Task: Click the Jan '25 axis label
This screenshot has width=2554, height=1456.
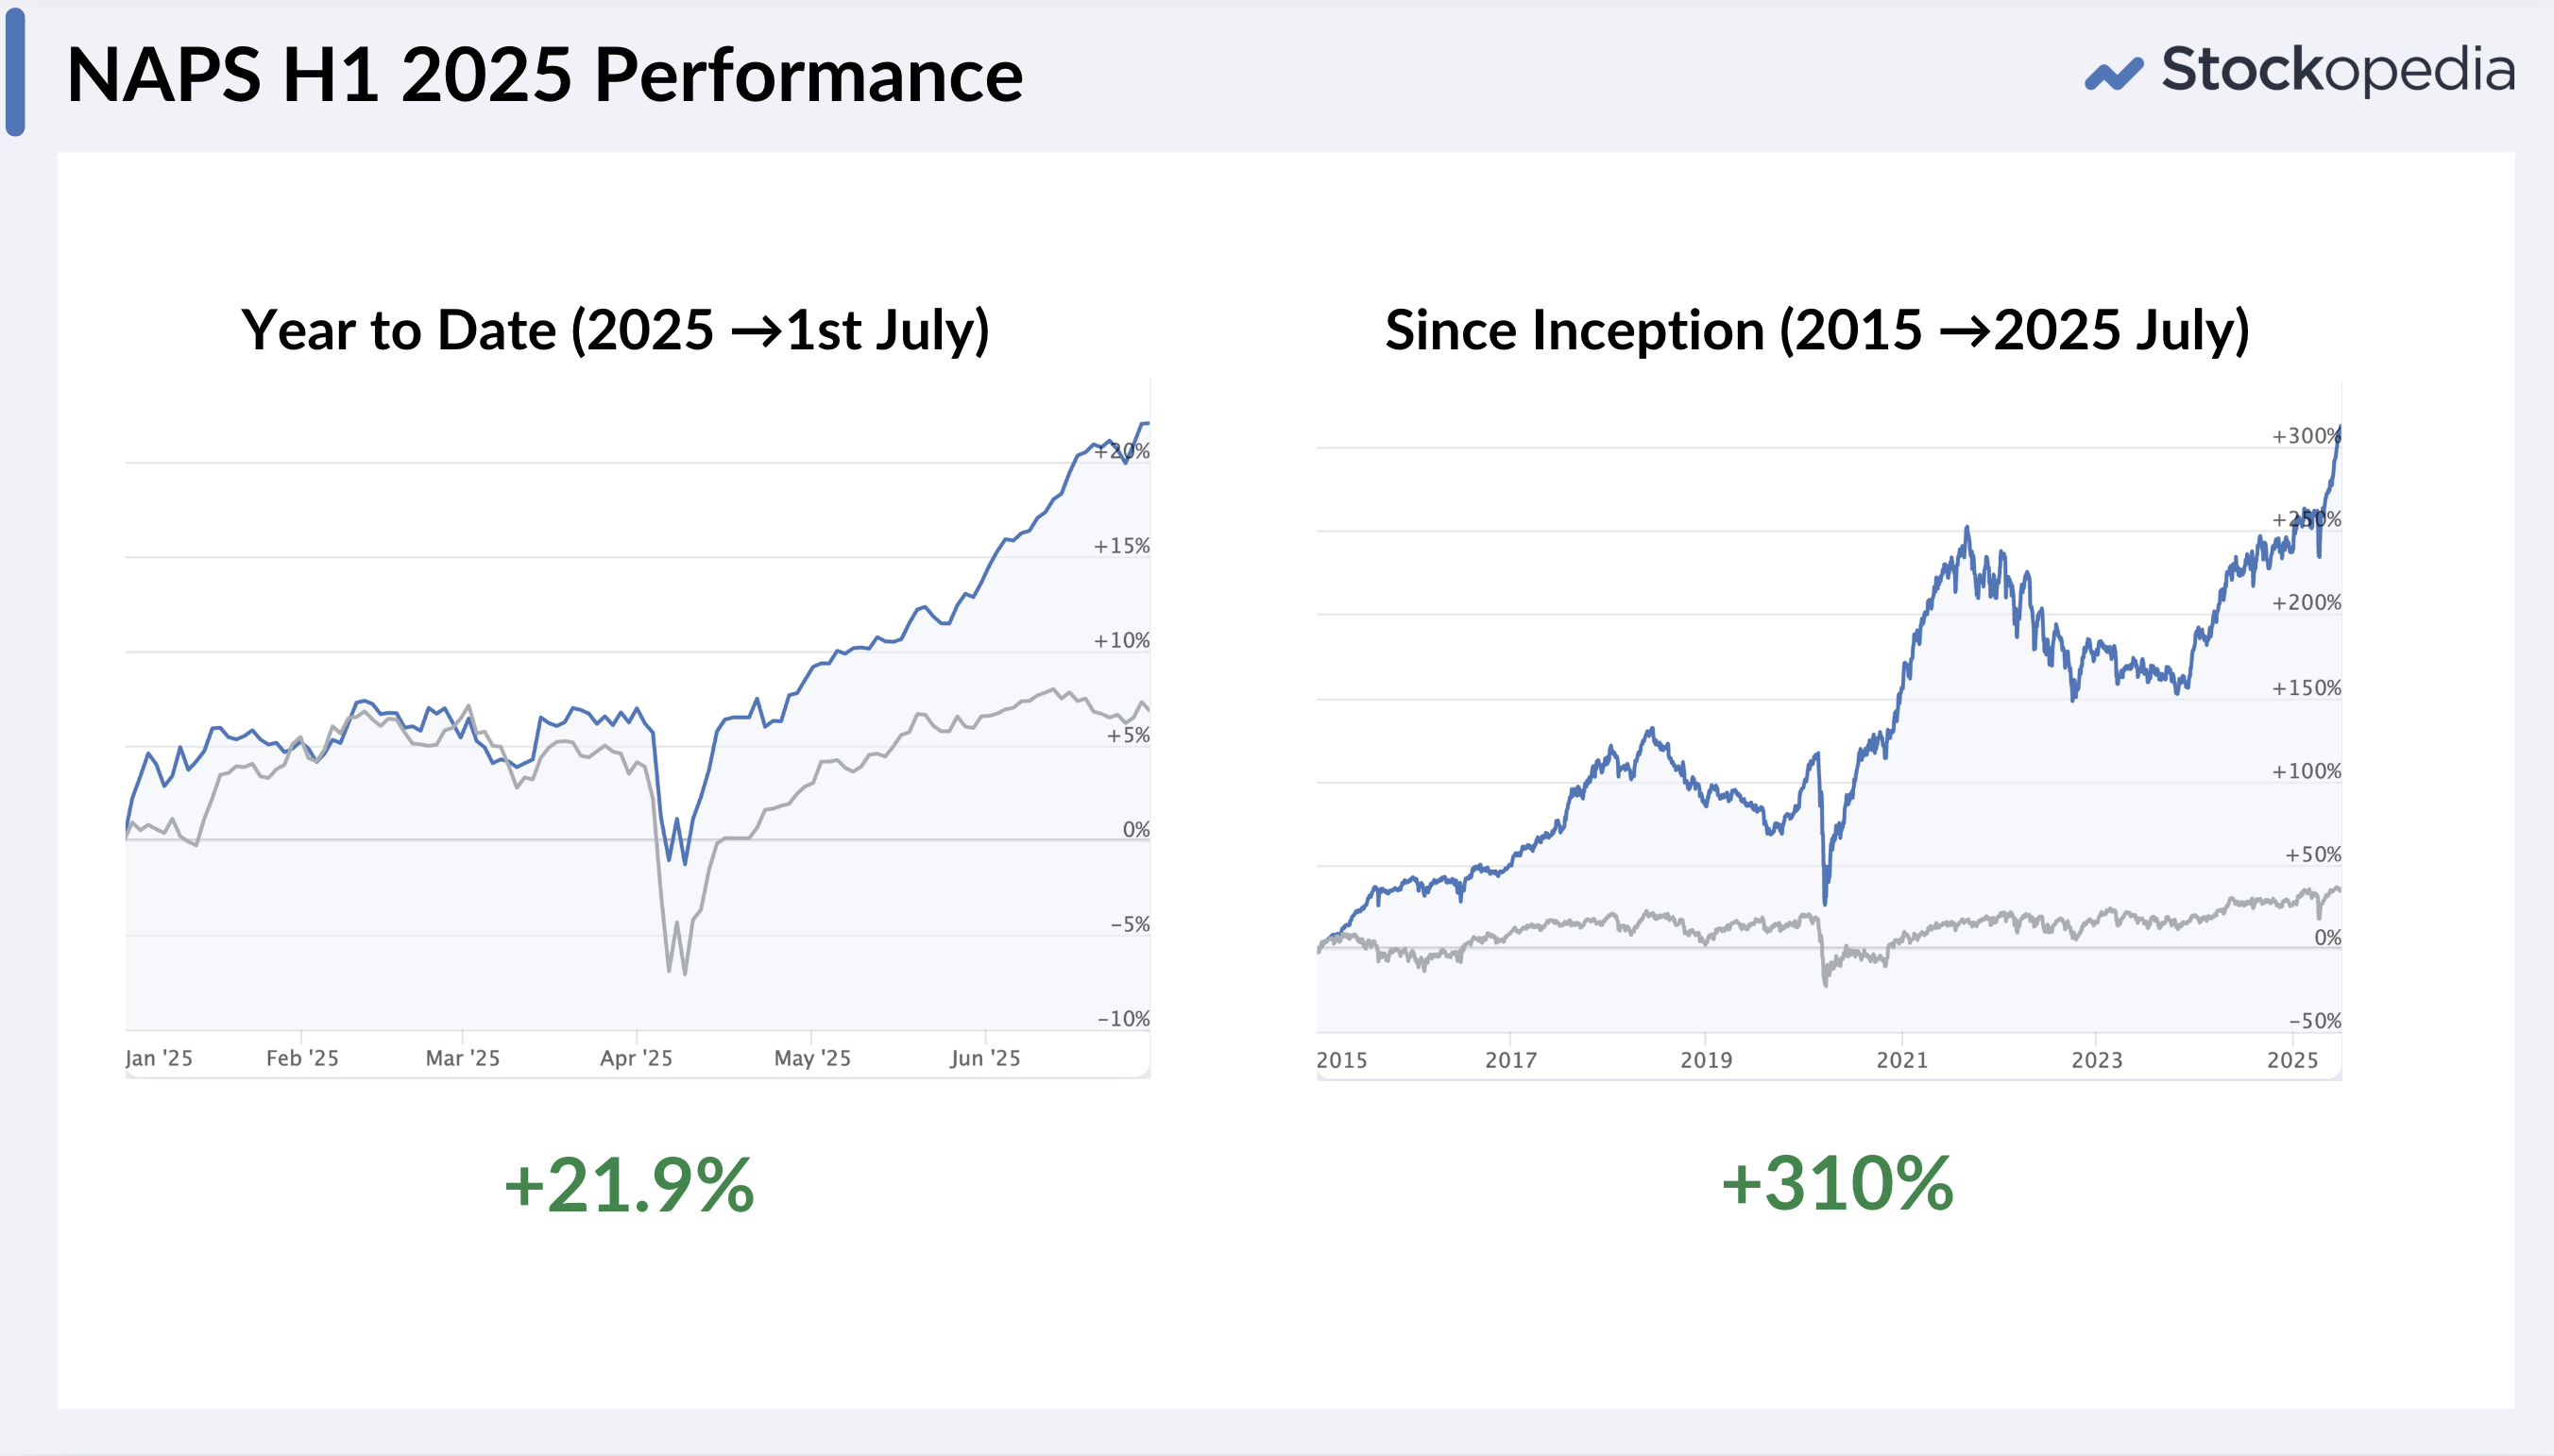Action: point(159,1058)
